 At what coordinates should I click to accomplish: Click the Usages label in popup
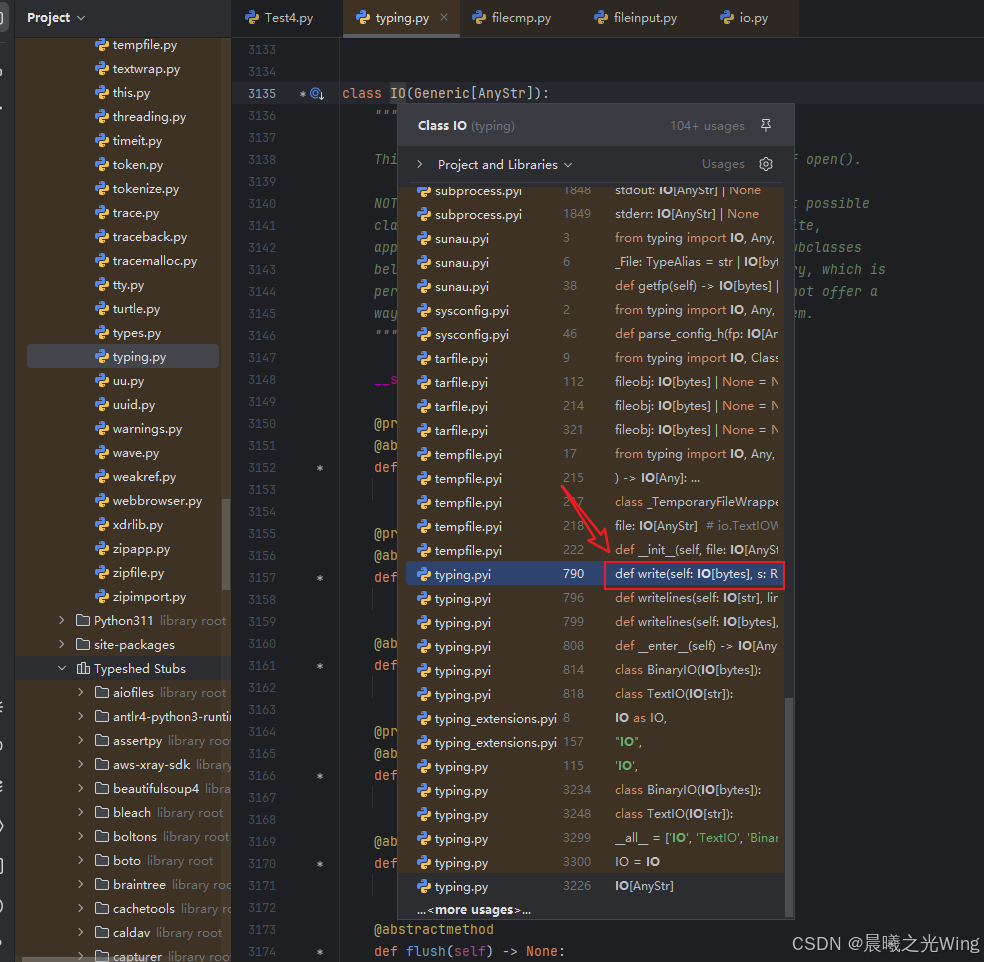723,164
